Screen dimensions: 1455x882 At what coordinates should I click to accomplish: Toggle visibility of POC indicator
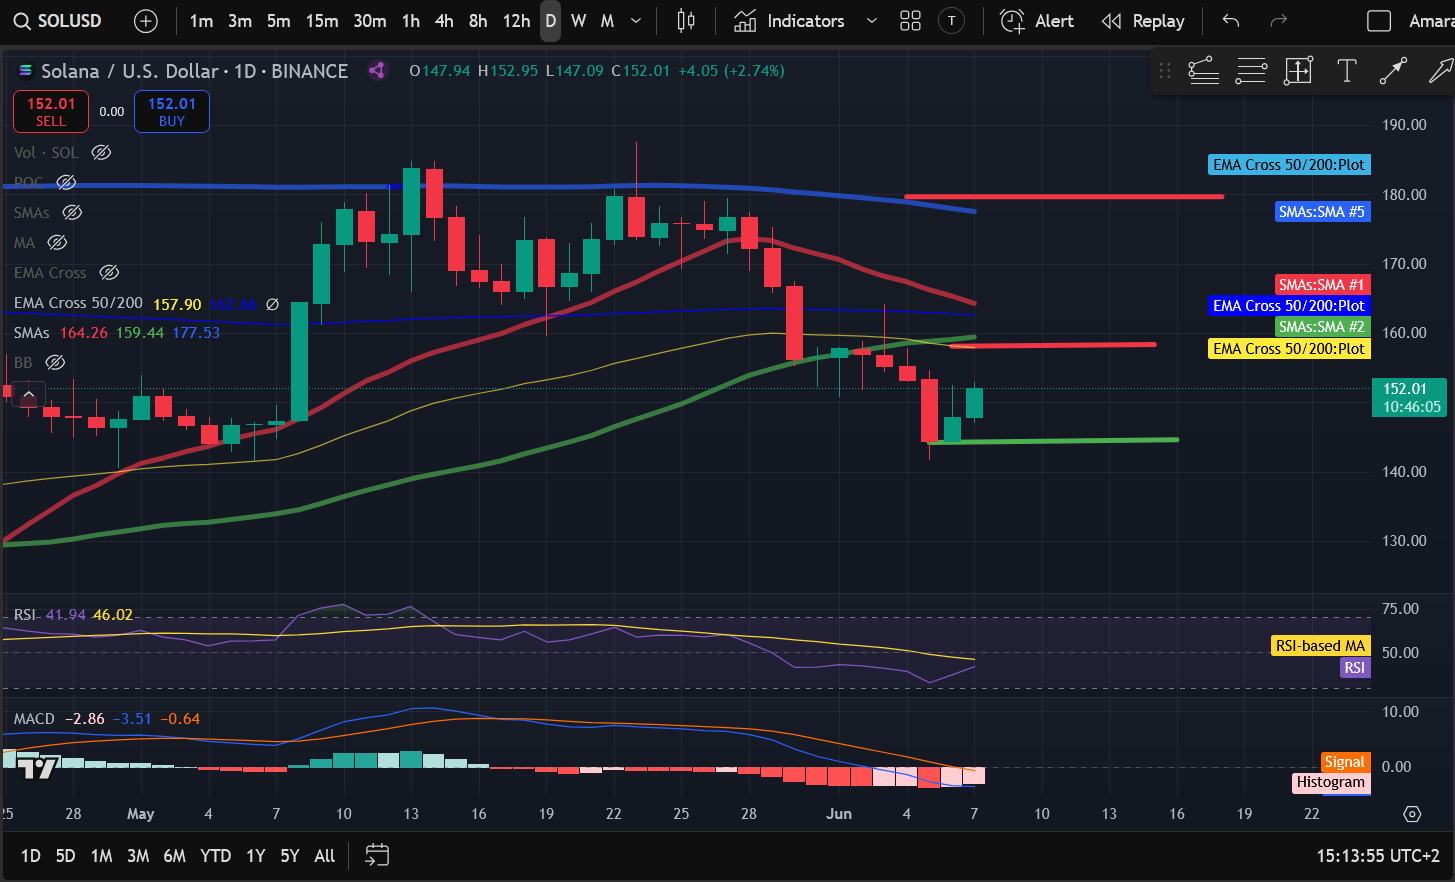(x=66, y=183)
